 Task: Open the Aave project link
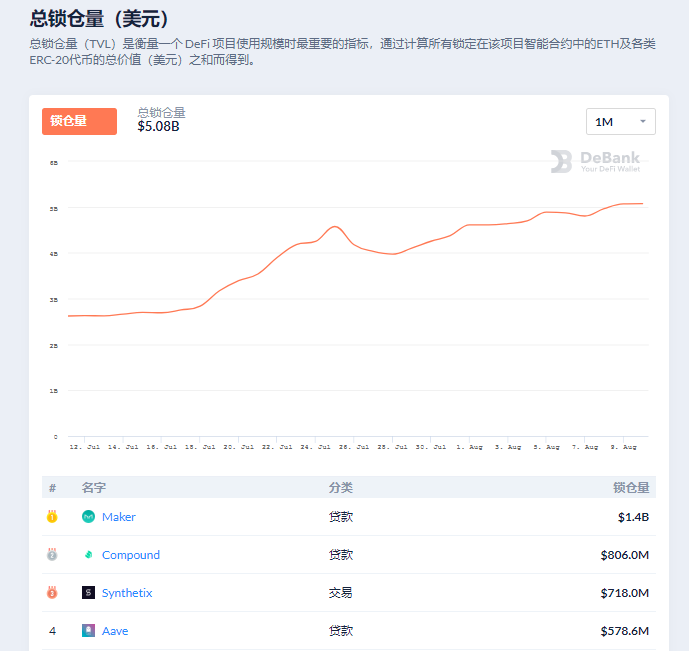click(115, 631)
